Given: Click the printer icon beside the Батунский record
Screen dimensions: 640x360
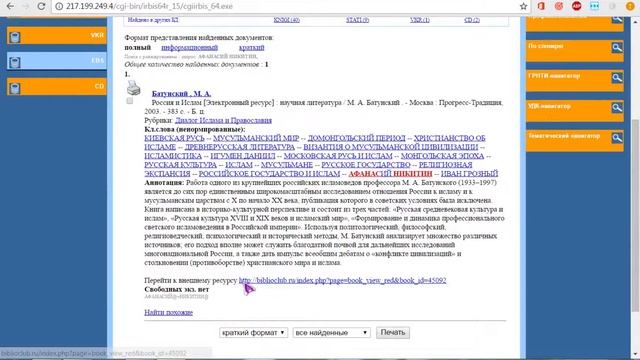Looking at the screenshot, I should click(133, 88).
